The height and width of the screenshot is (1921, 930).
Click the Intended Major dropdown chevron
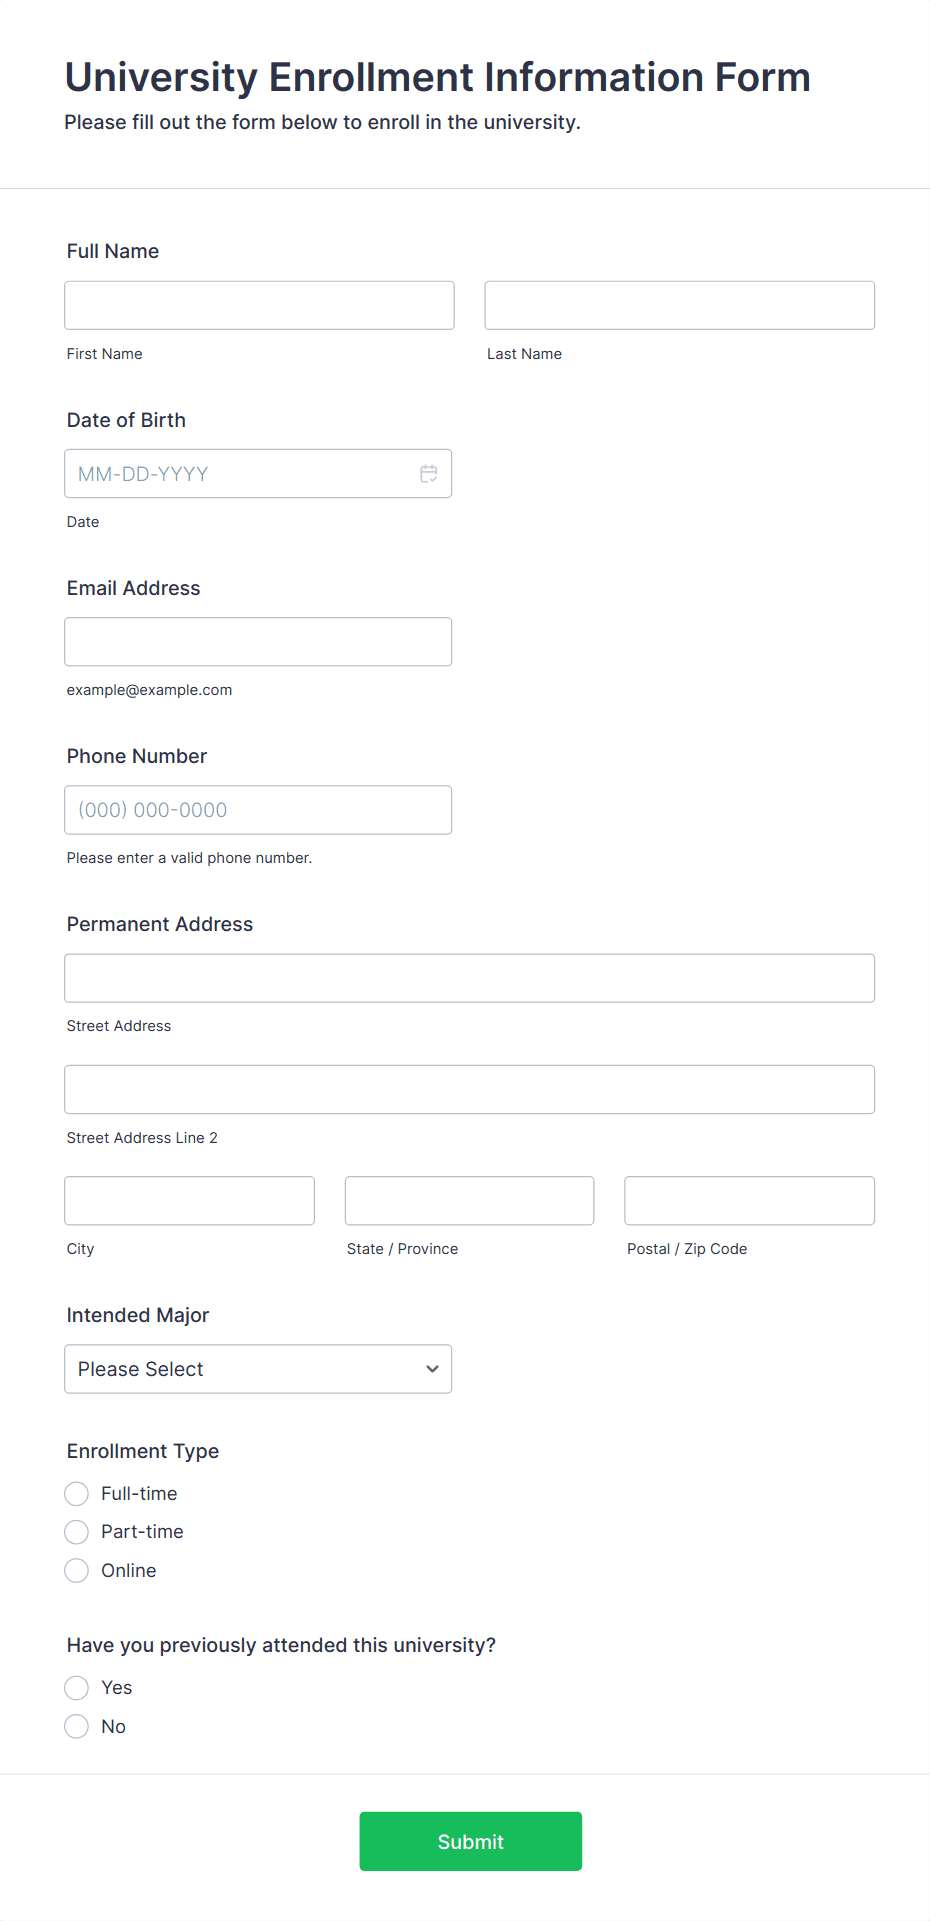[x=432, y=1369]
